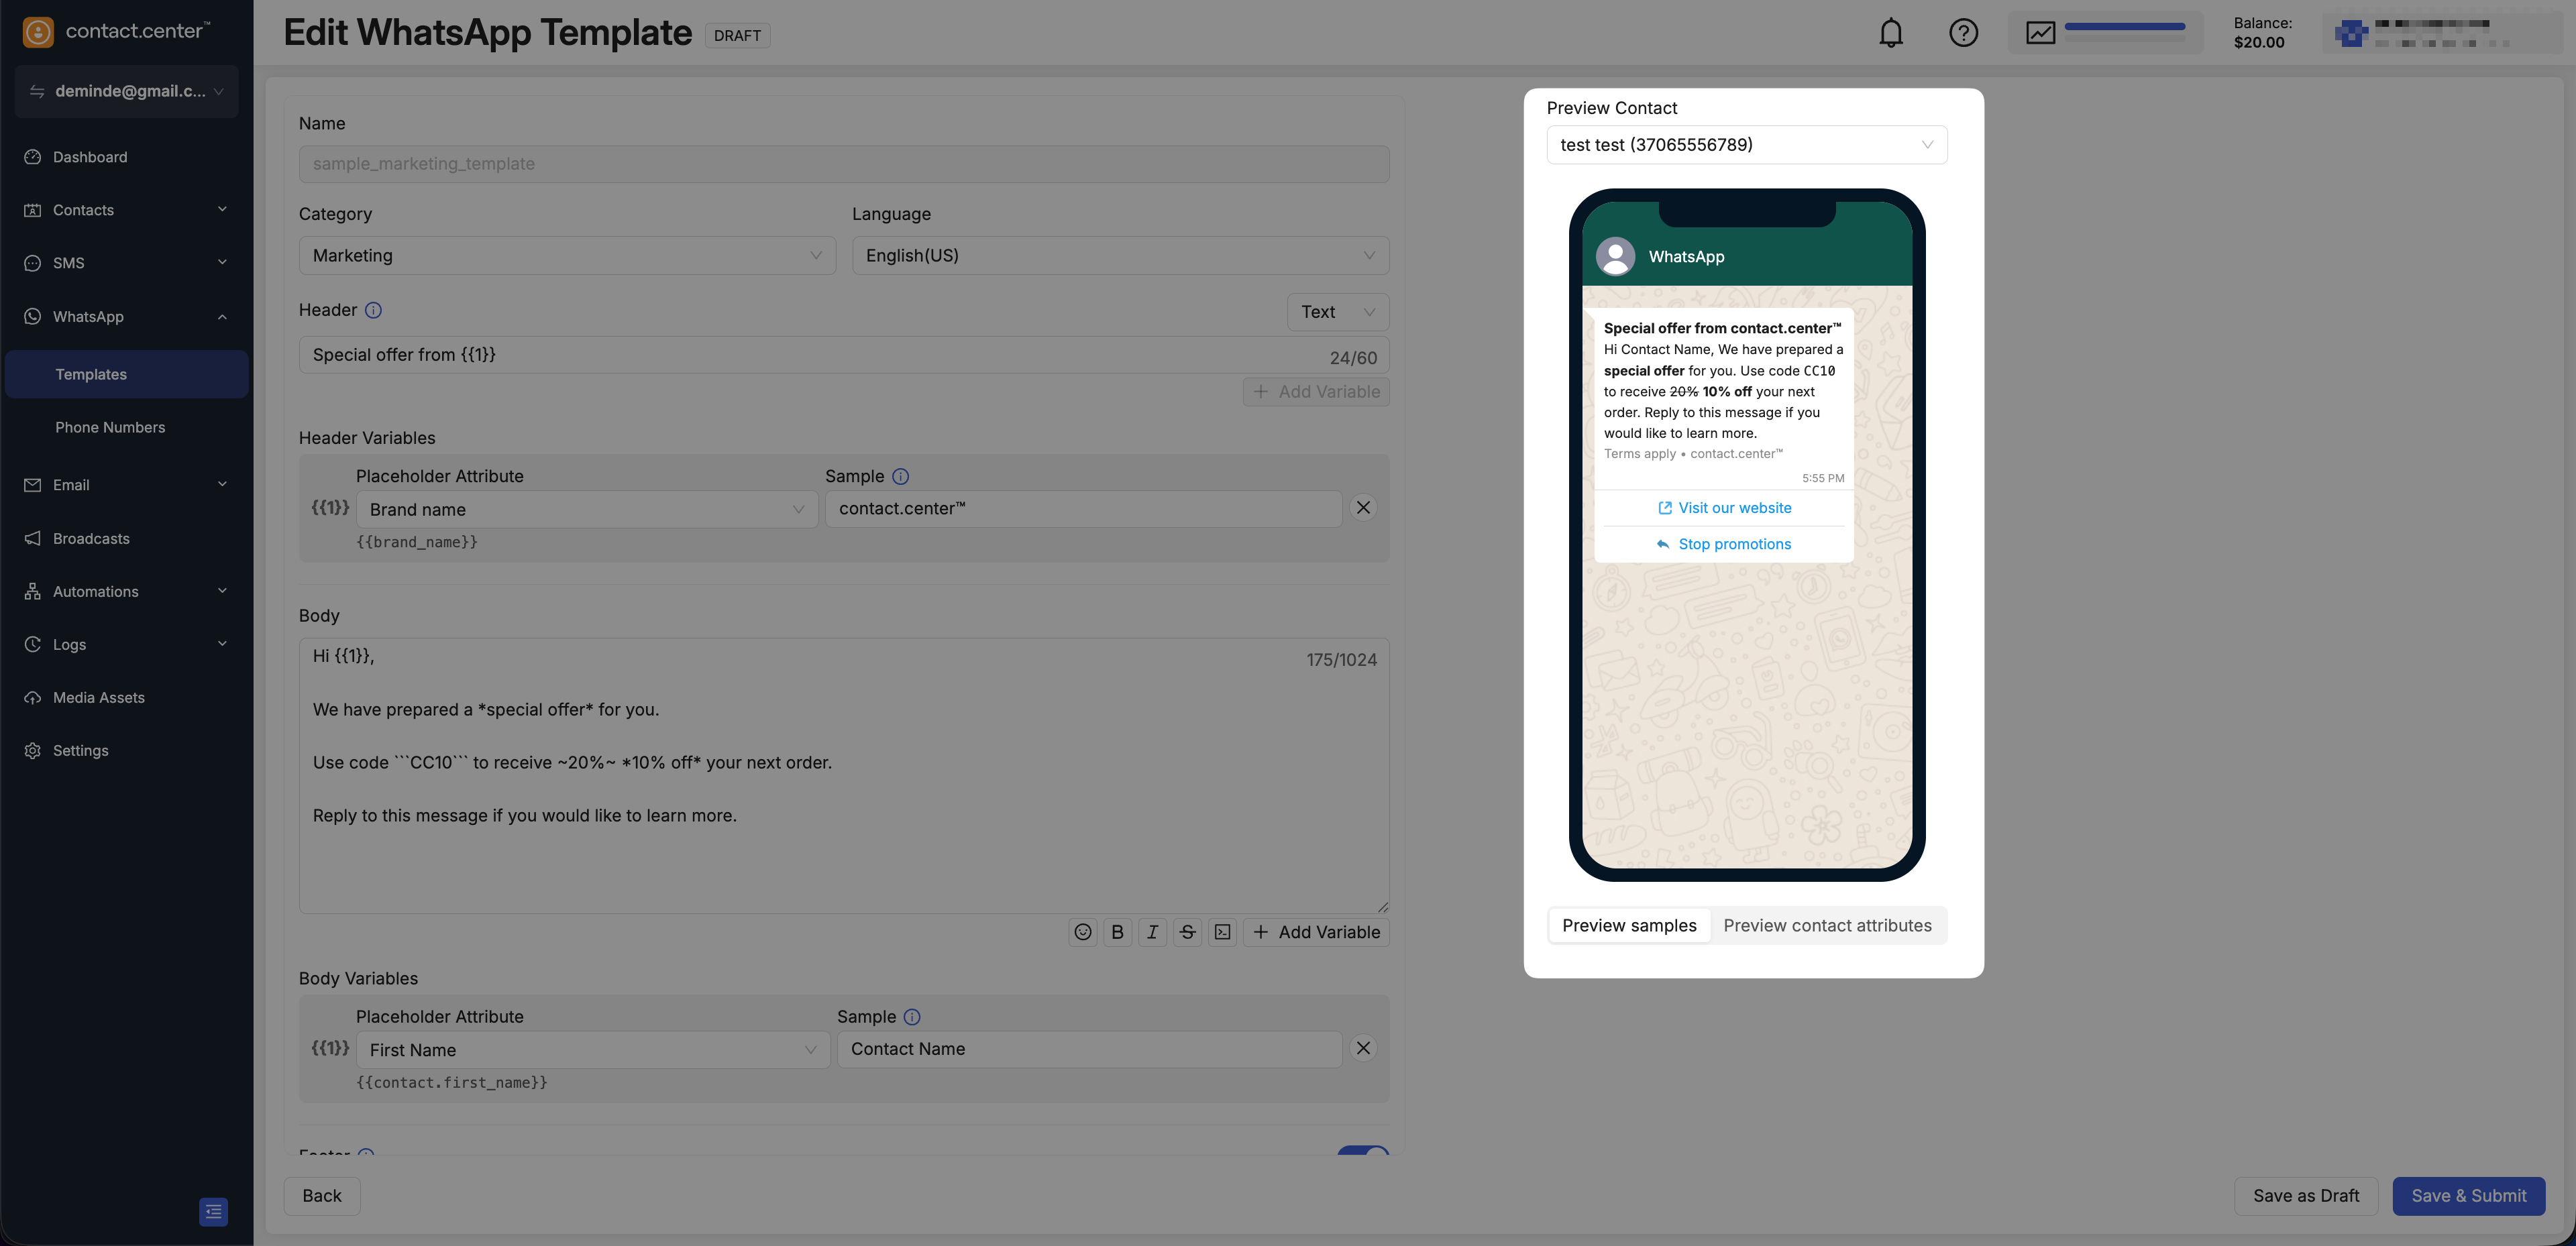Apply strikethrough formatting in body toolbar
2576x1246 pixels.
pos(1187,932)
